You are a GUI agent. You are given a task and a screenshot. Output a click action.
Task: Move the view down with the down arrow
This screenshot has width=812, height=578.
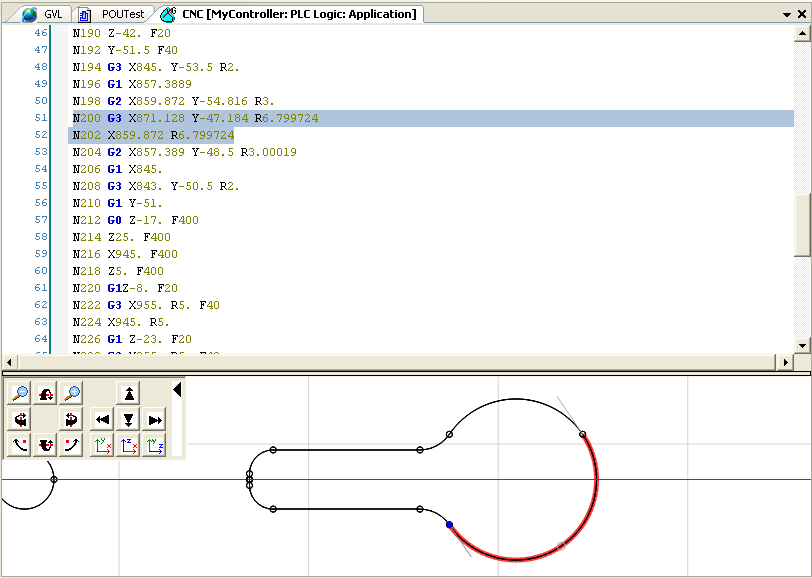click(x=128, y=420)
